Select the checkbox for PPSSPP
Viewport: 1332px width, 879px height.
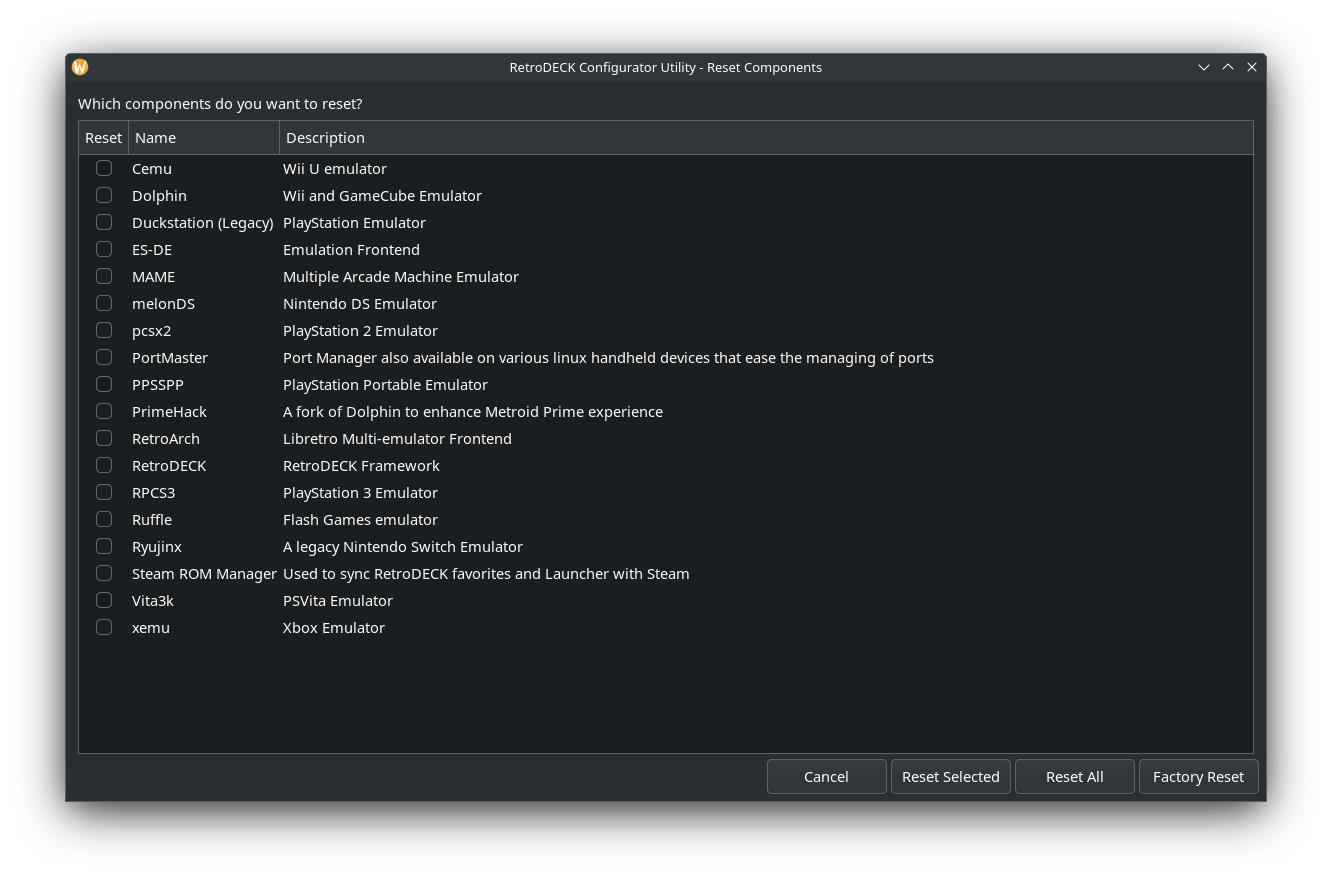(x=104, y=384)
